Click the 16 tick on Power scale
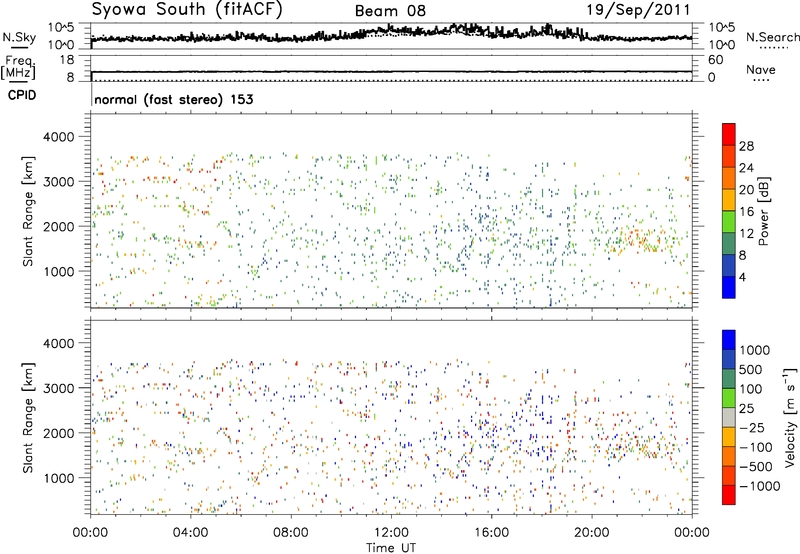Viewport: 800px width, 554px height. 746,211
